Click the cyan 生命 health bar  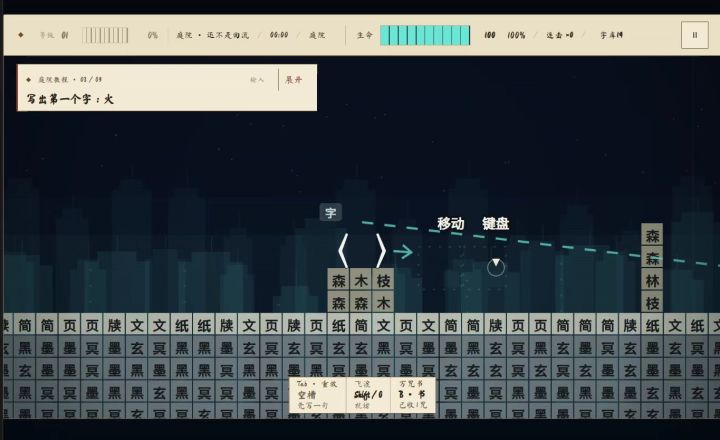click(x=425, y=35)
